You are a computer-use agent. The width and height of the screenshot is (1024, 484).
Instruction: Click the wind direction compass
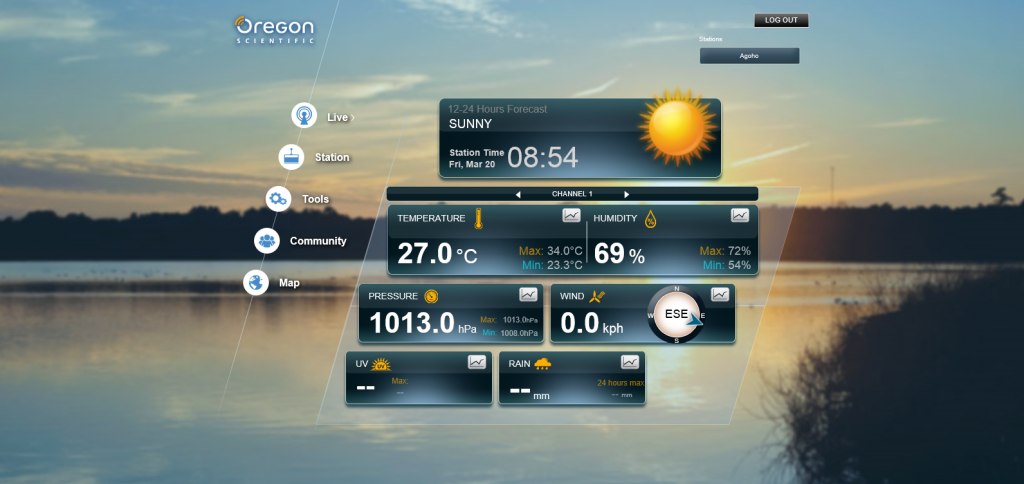pyautogui.click(x=677, y=314)
